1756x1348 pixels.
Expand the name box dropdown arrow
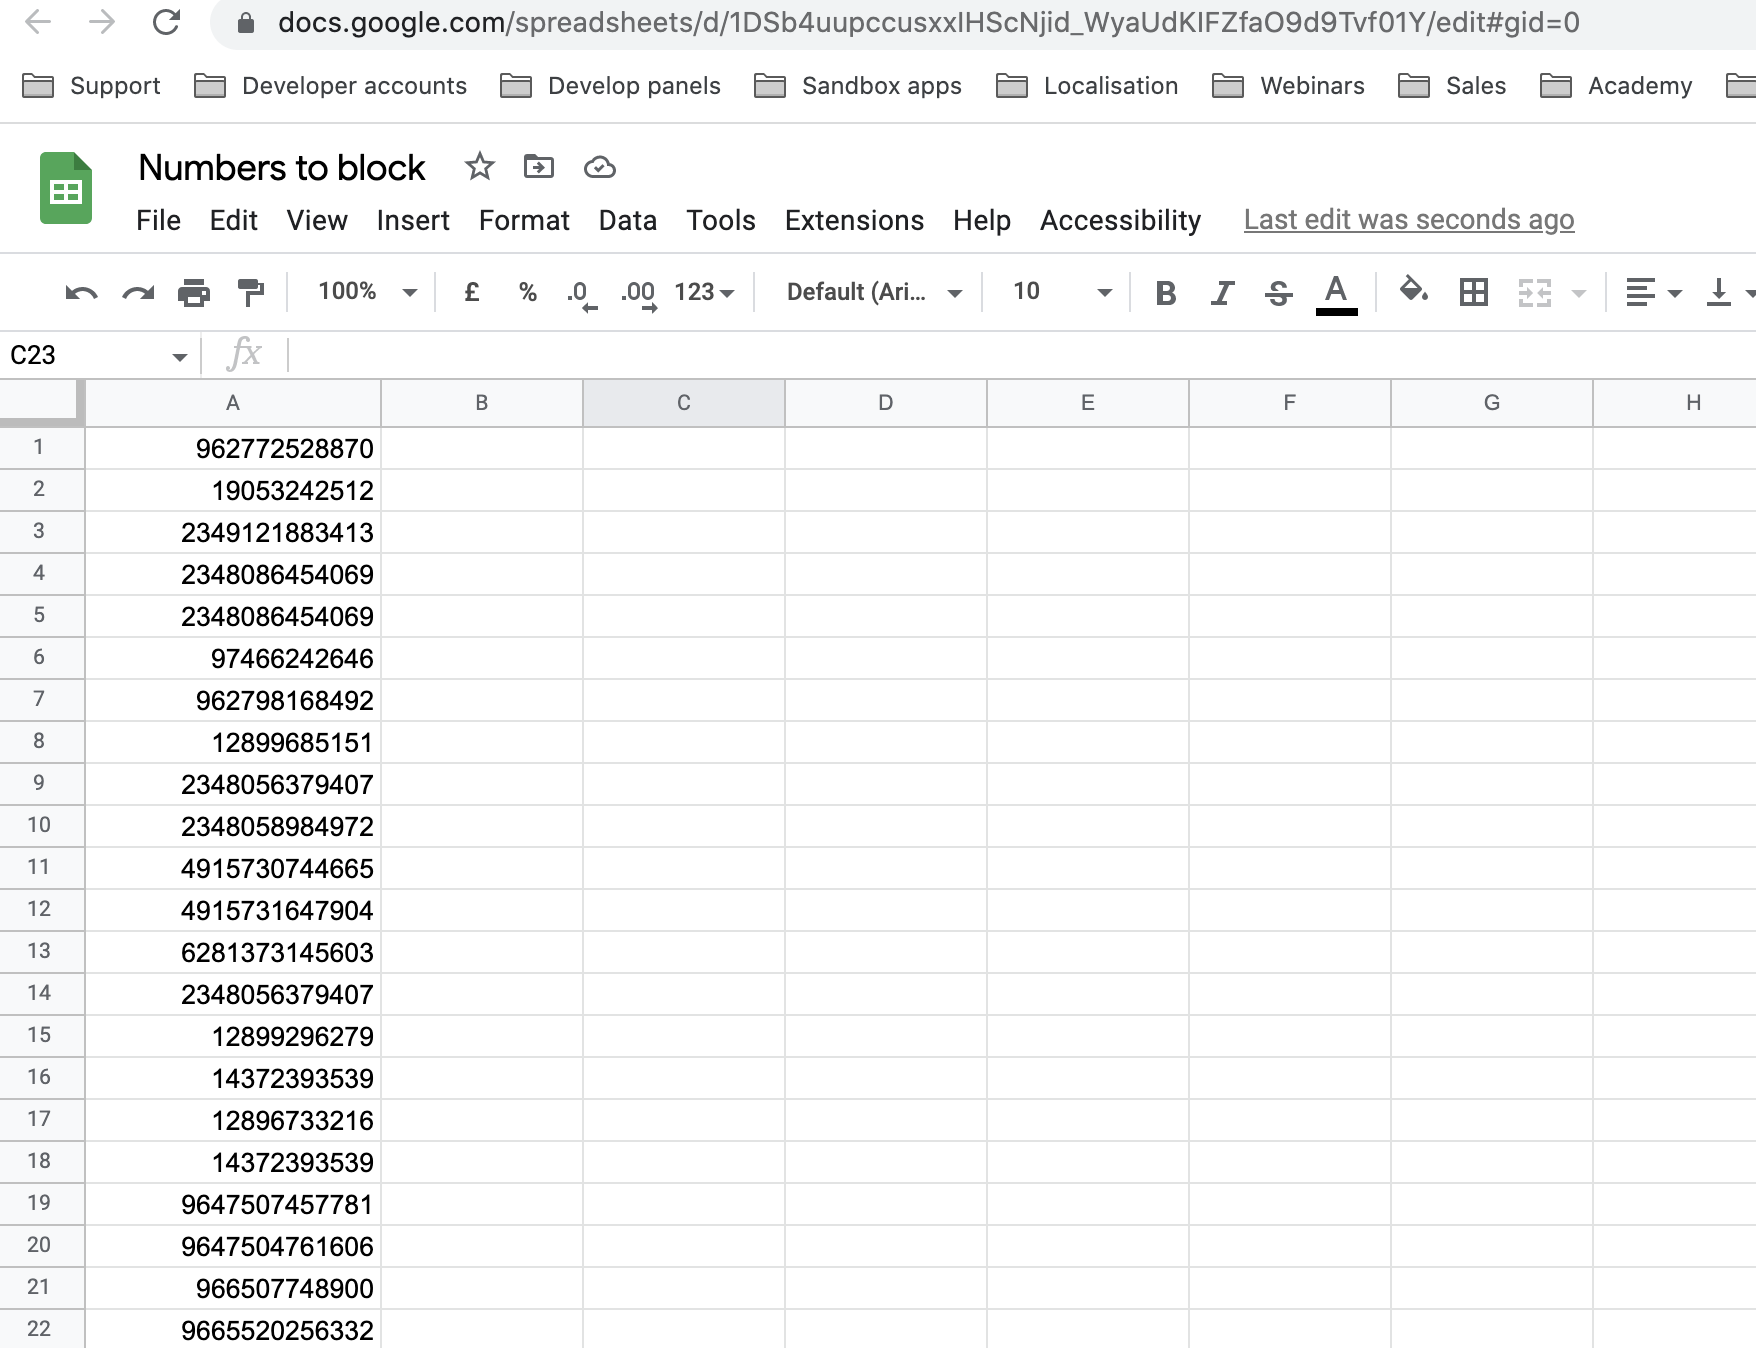tap(179, 356)
